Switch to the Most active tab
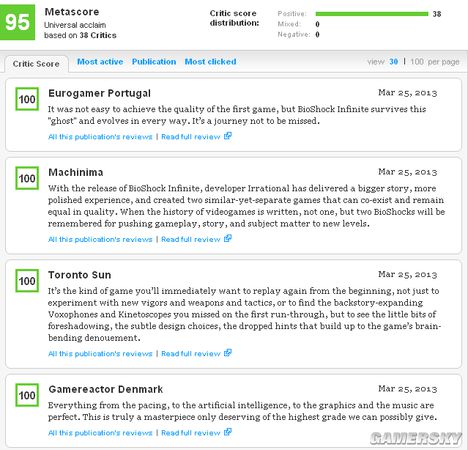468x450 pixels. pos(100,62)
